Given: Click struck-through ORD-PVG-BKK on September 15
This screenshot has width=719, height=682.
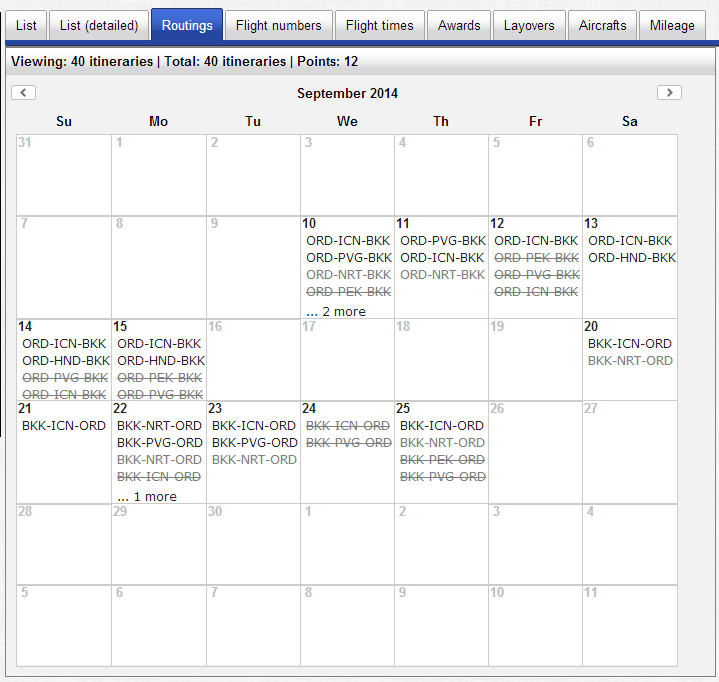Looking at the screenshot, I should tap(160, 395).
